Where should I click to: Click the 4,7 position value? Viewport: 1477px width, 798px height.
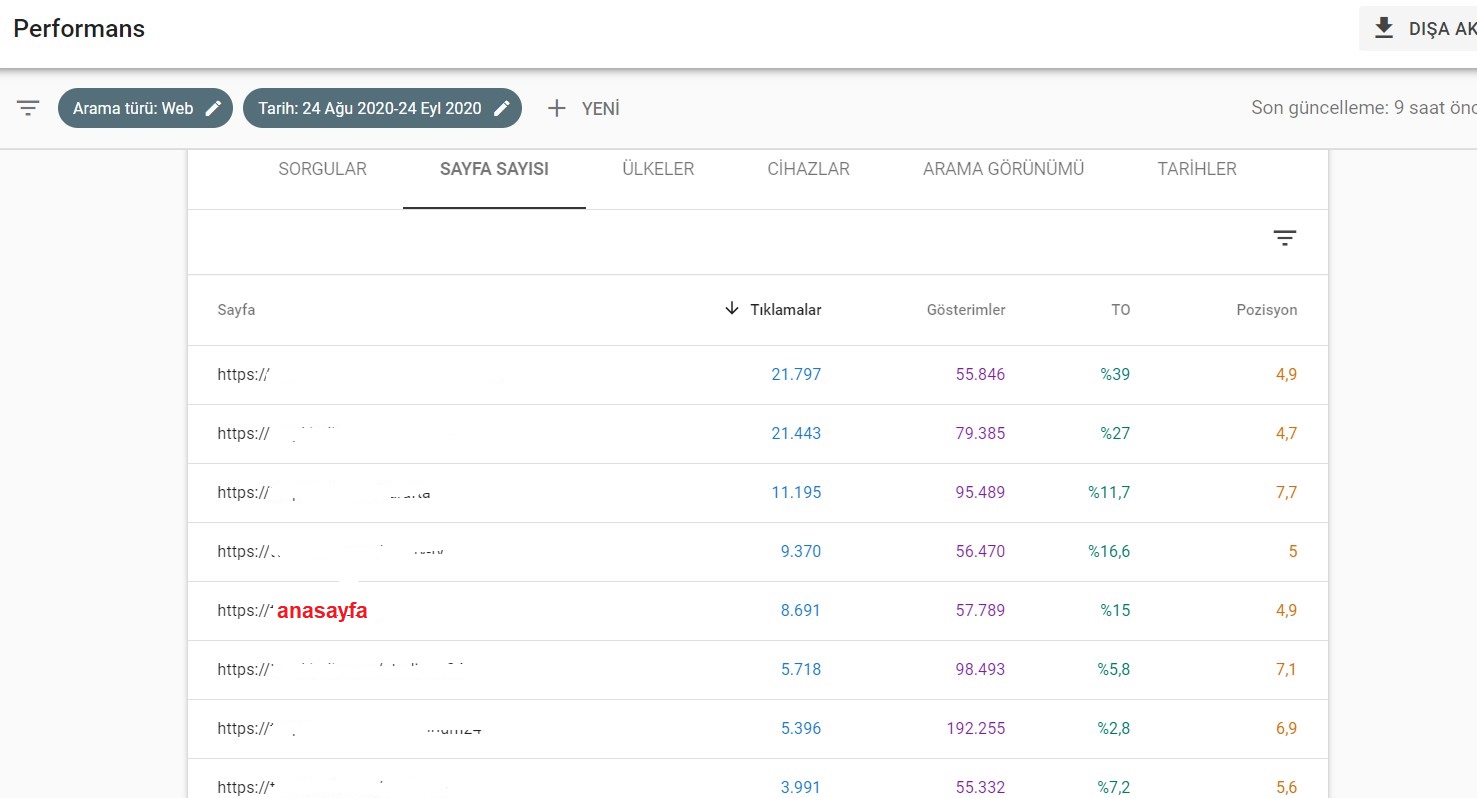coord(1287,434)
